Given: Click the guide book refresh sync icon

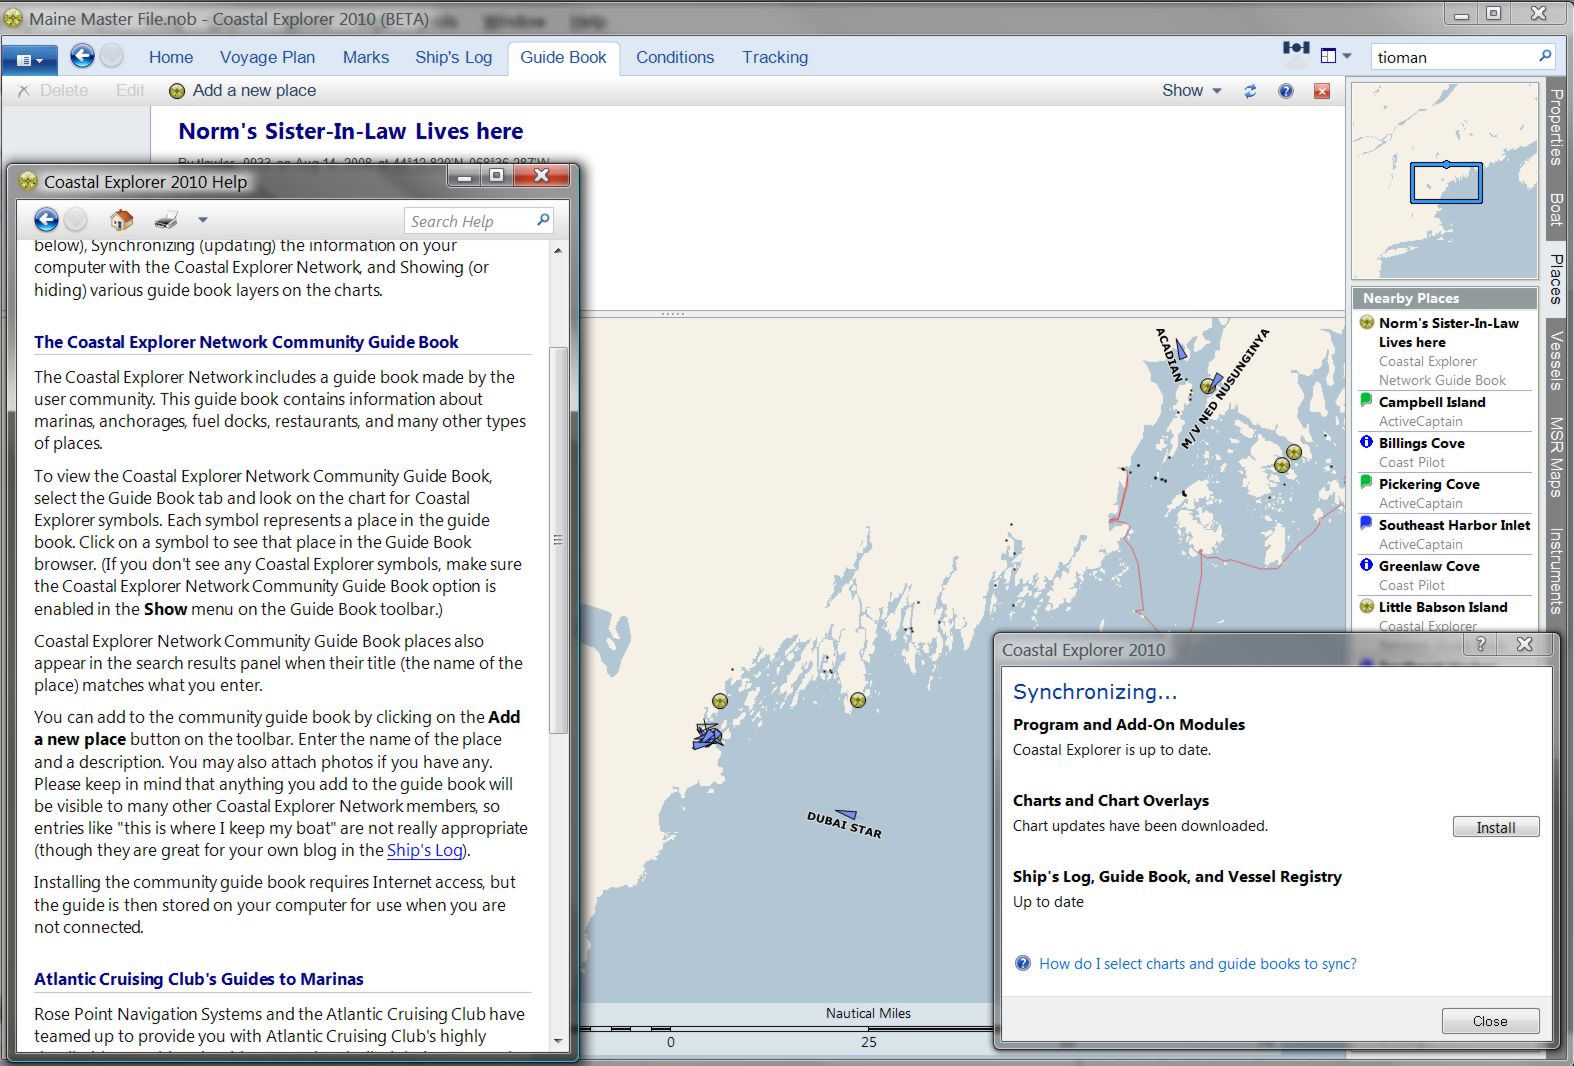Looking at the screenshot, I should click(1250, 91).
